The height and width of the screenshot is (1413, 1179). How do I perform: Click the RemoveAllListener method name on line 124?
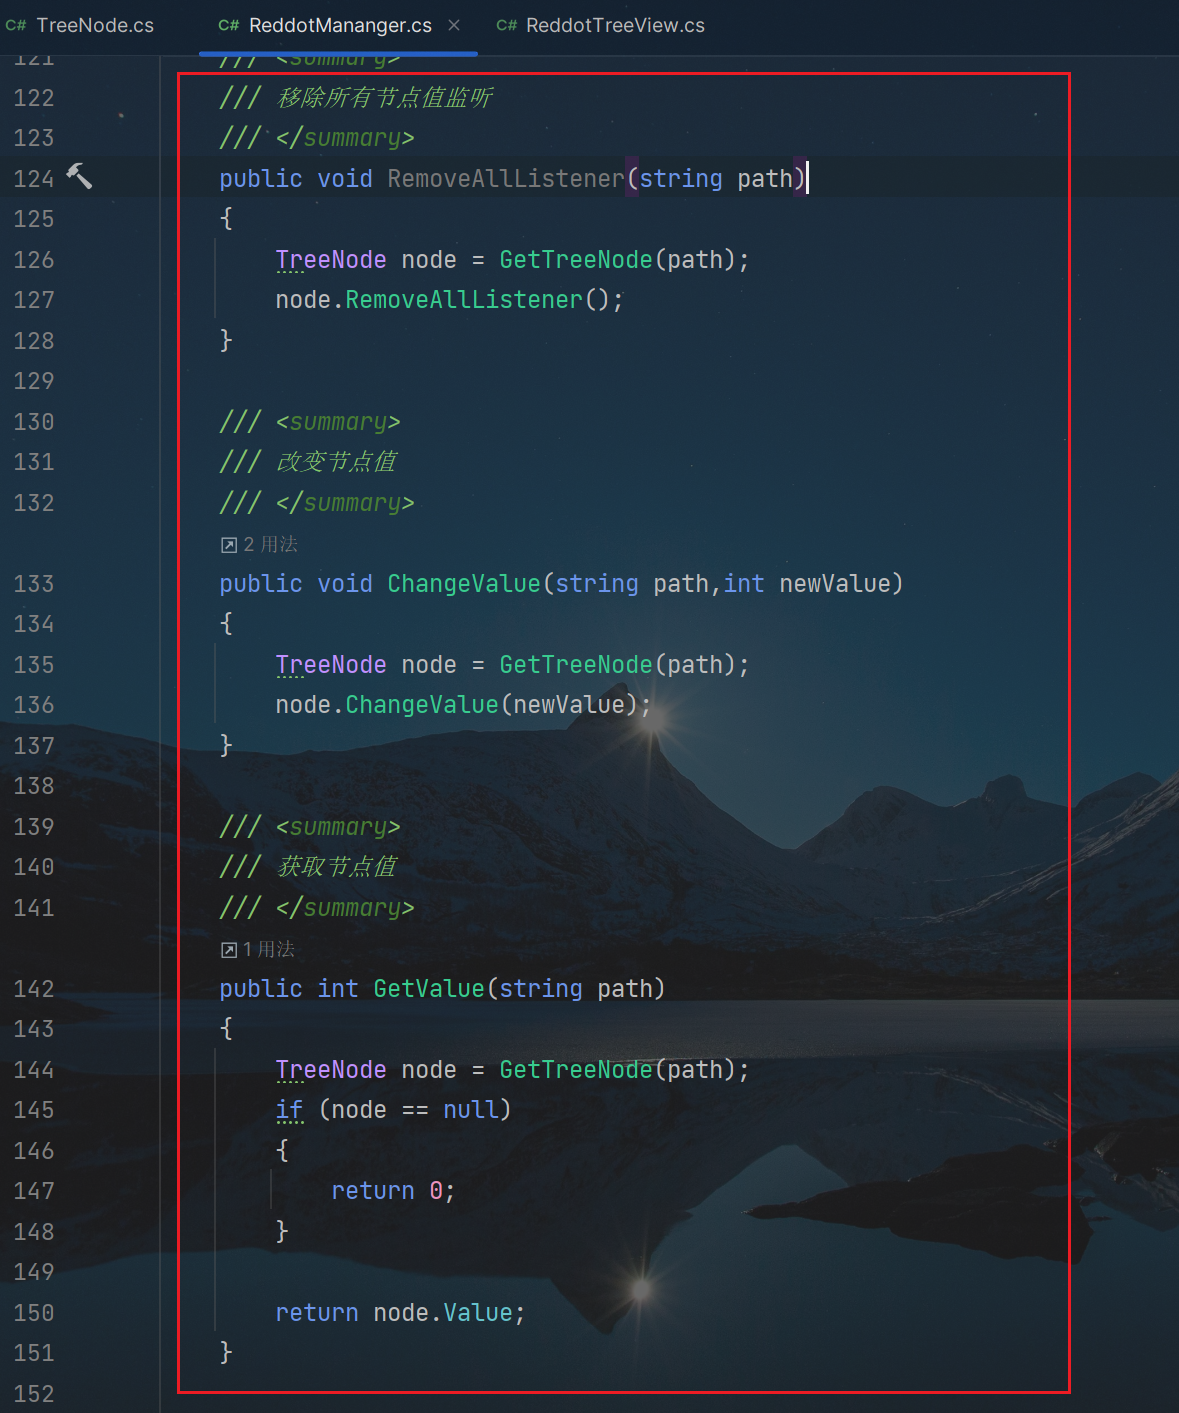pos(506,178)
